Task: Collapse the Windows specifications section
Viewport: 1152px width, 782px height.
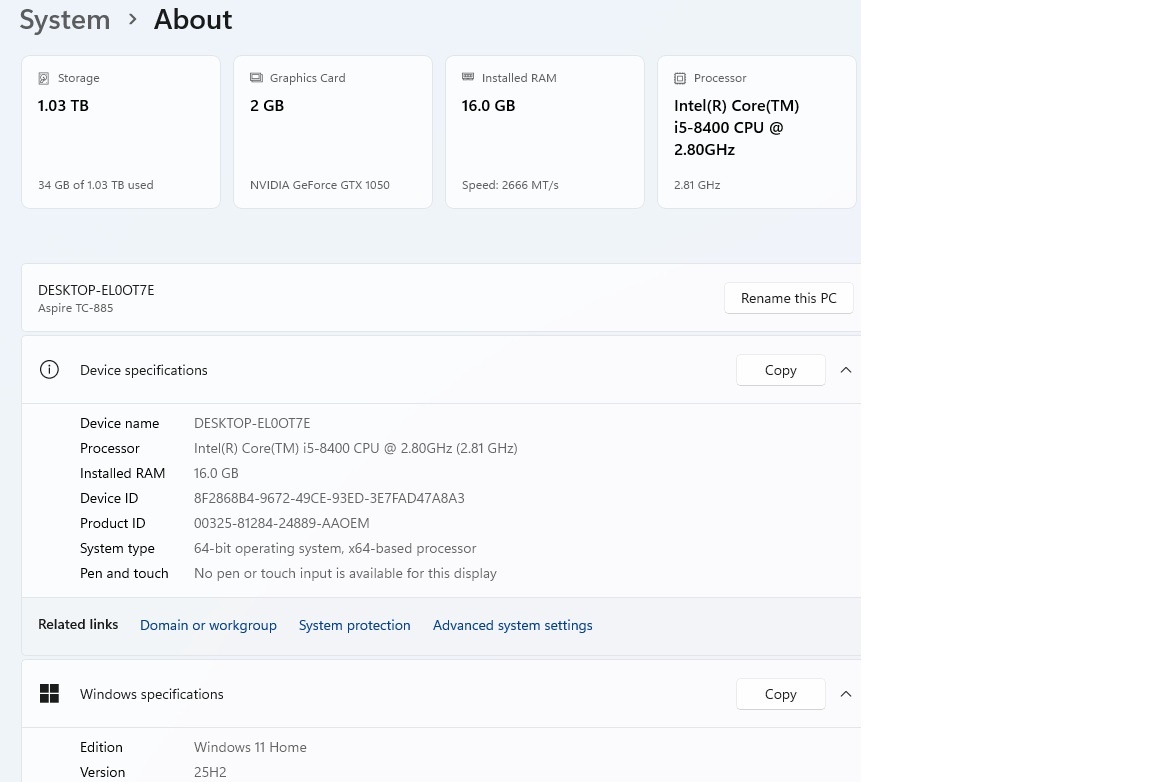Action: pyautogui.click(x=846, y=694)
